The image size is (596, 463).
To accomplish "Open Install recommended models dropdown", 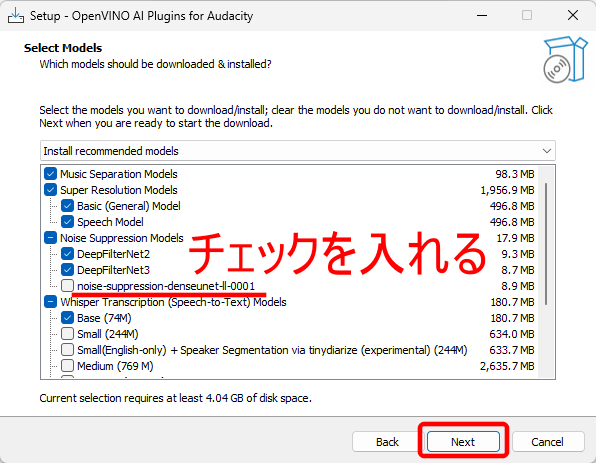I will tap(298, 151).
